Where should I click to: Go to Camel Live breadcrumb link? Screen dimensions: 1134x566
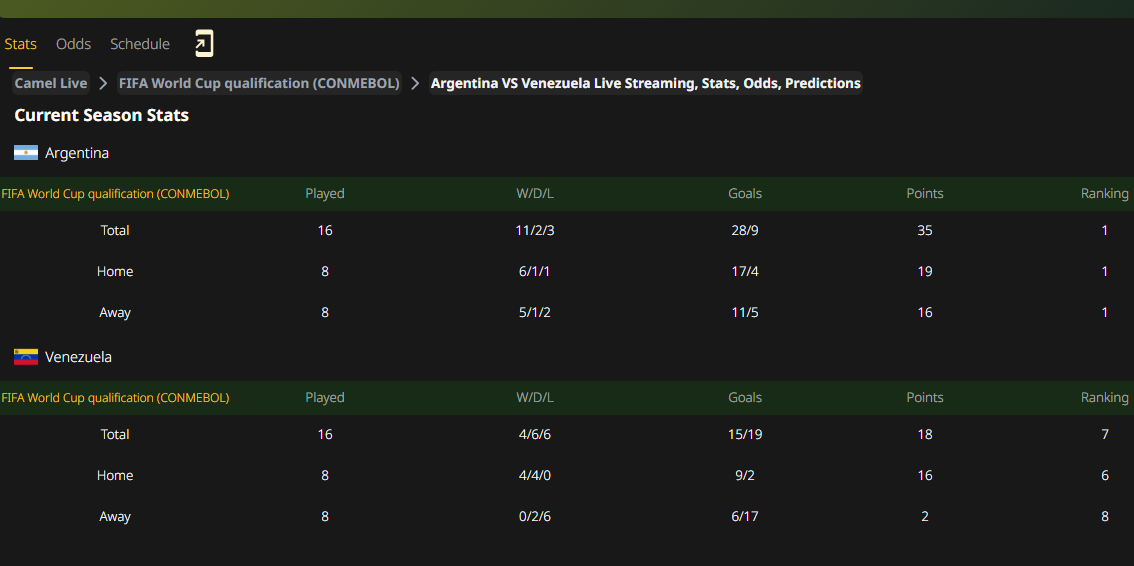tap(51, 83)
